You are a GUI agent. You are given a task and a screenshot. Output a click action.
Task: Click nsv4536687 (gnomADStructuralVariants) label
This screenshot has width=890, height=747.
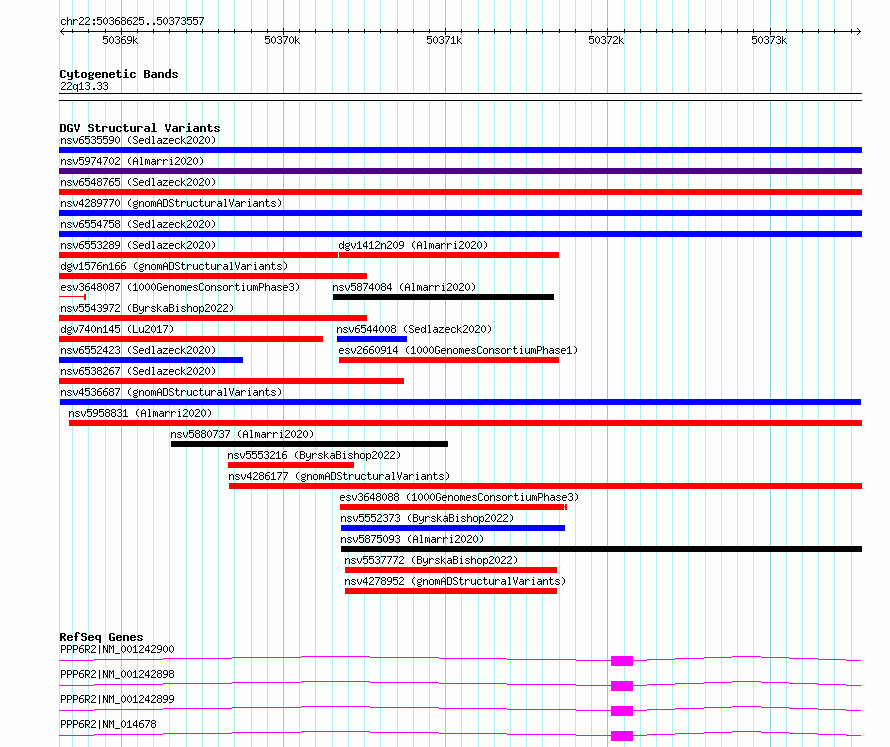(x=171, y=392)
